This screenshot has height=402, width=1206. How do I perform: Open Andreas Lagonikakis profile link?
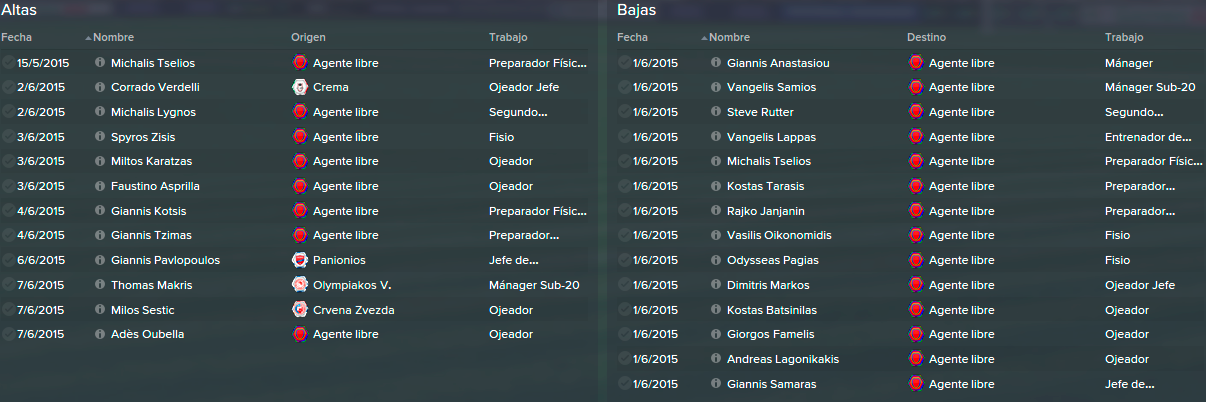(783, 359)
